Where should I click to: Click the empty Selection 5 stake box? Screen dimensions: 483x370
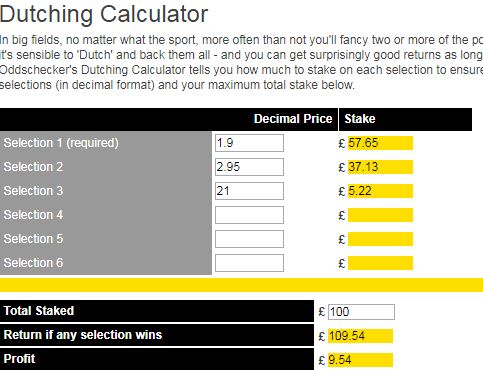[x=380, y=239]
